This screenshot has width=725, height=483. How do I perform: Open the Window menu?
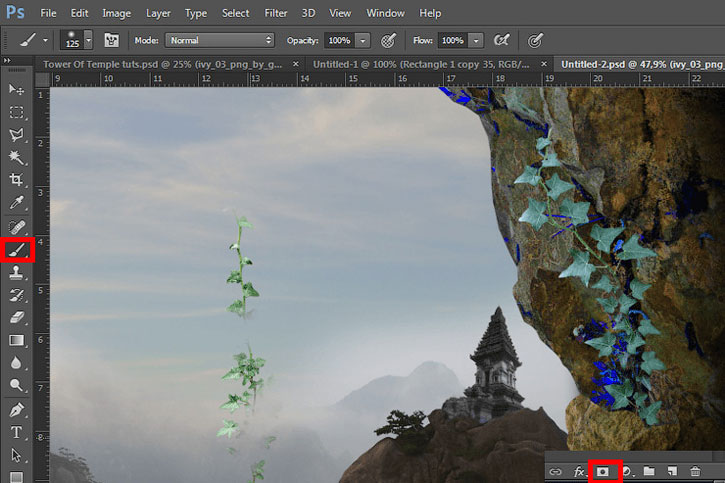385,13
